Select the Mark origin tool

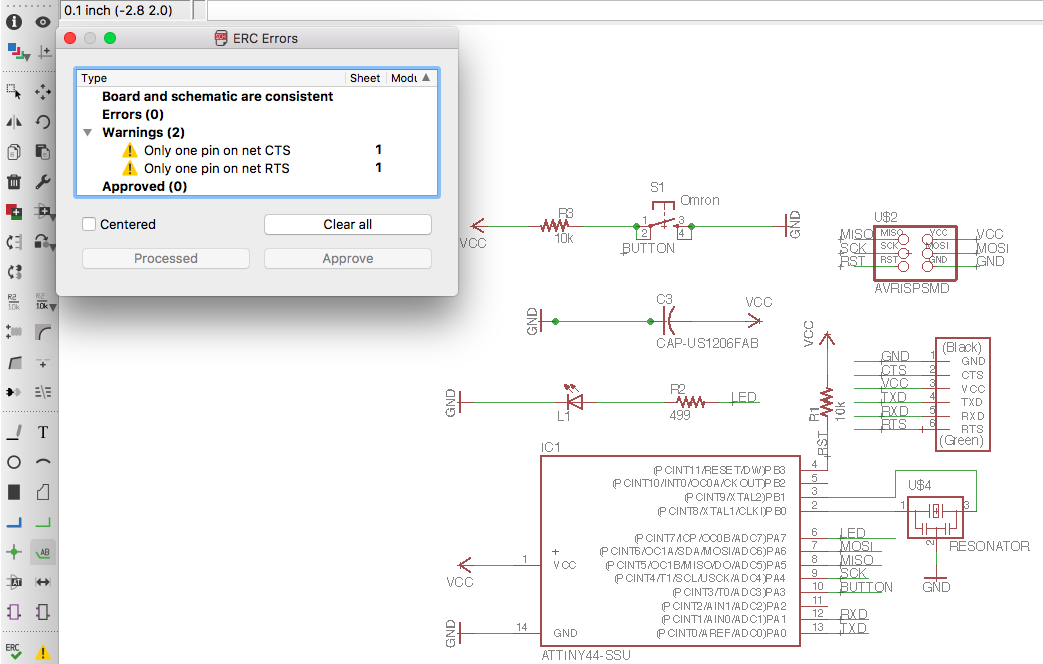coord(44,52)
